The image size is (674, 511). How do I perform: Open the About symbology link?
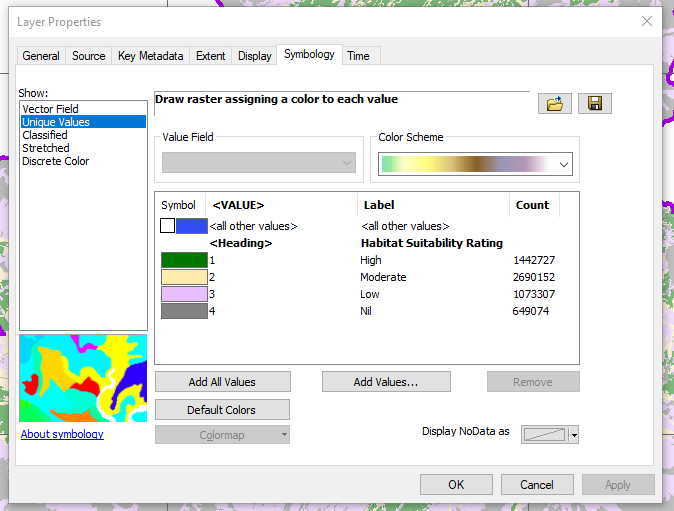coord(62,434)
